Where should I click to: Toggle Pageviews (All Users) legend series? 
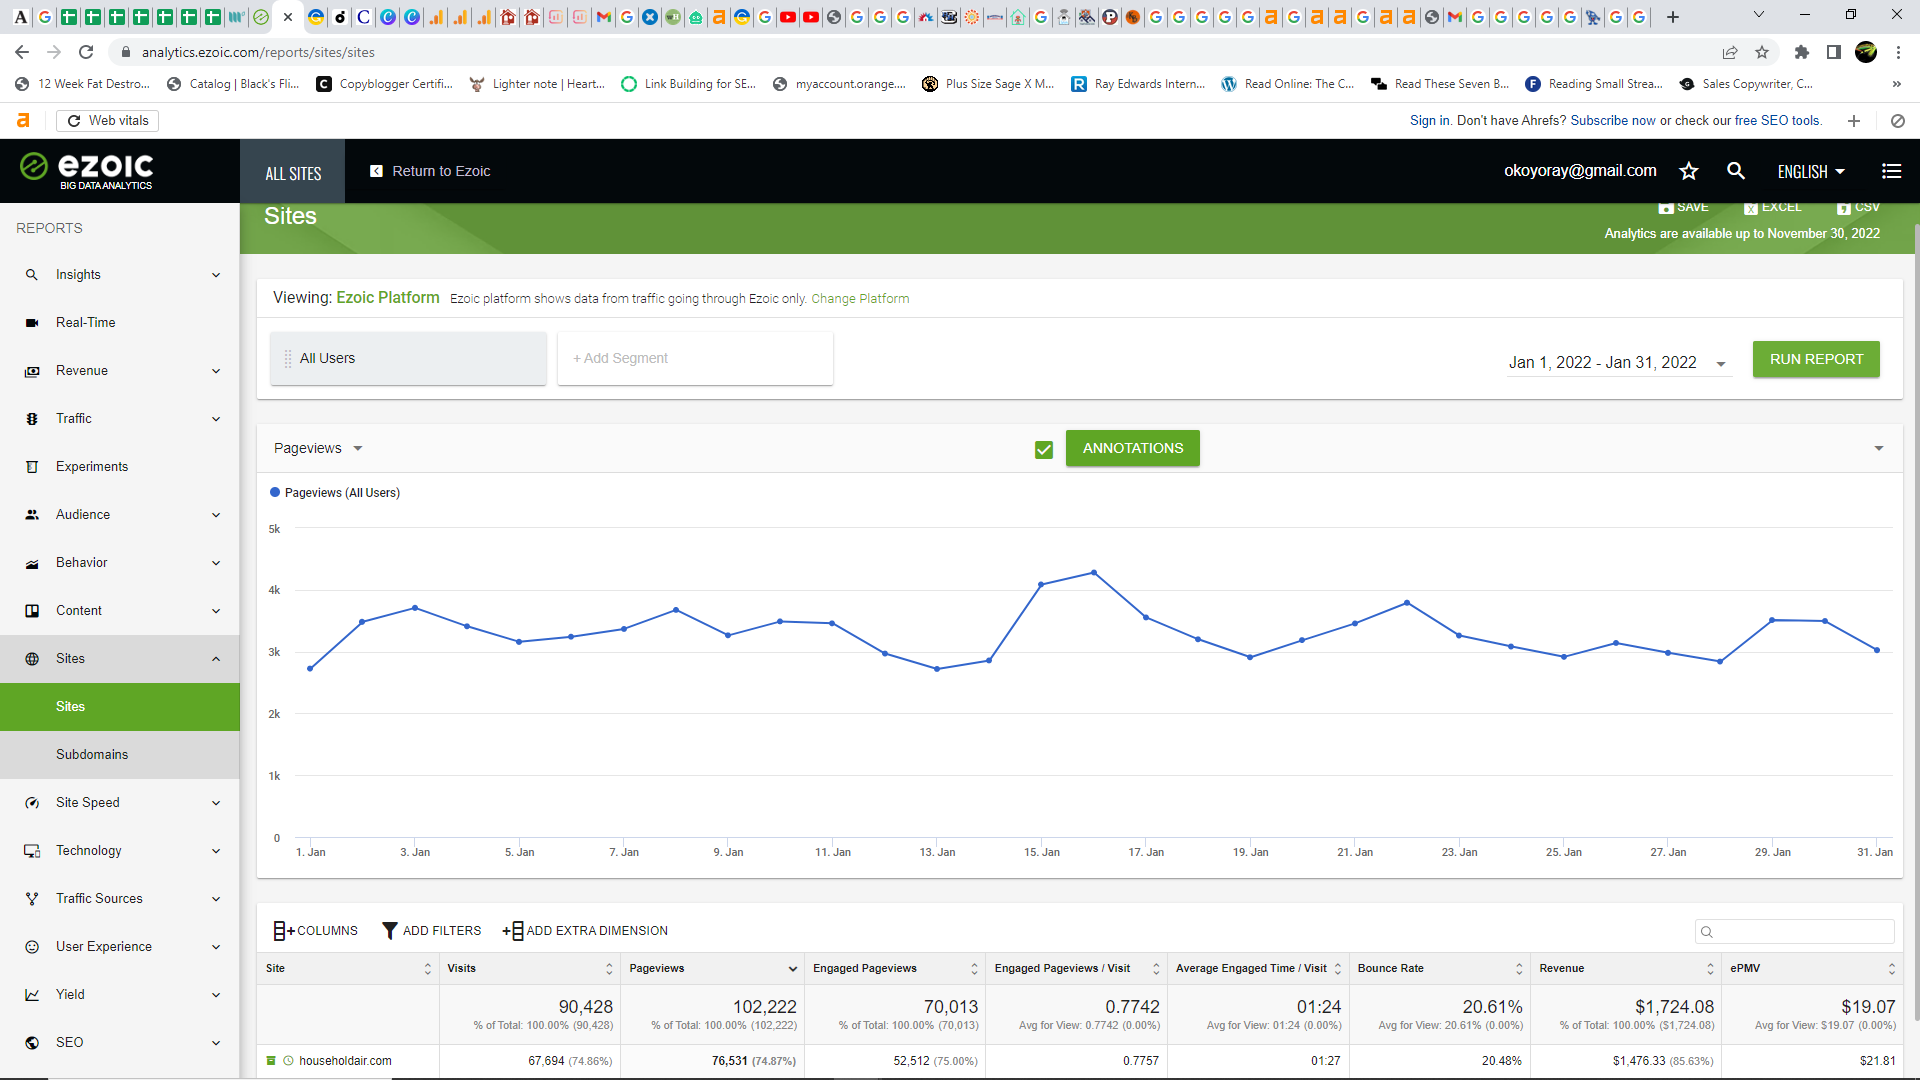(x=335, y=493)
